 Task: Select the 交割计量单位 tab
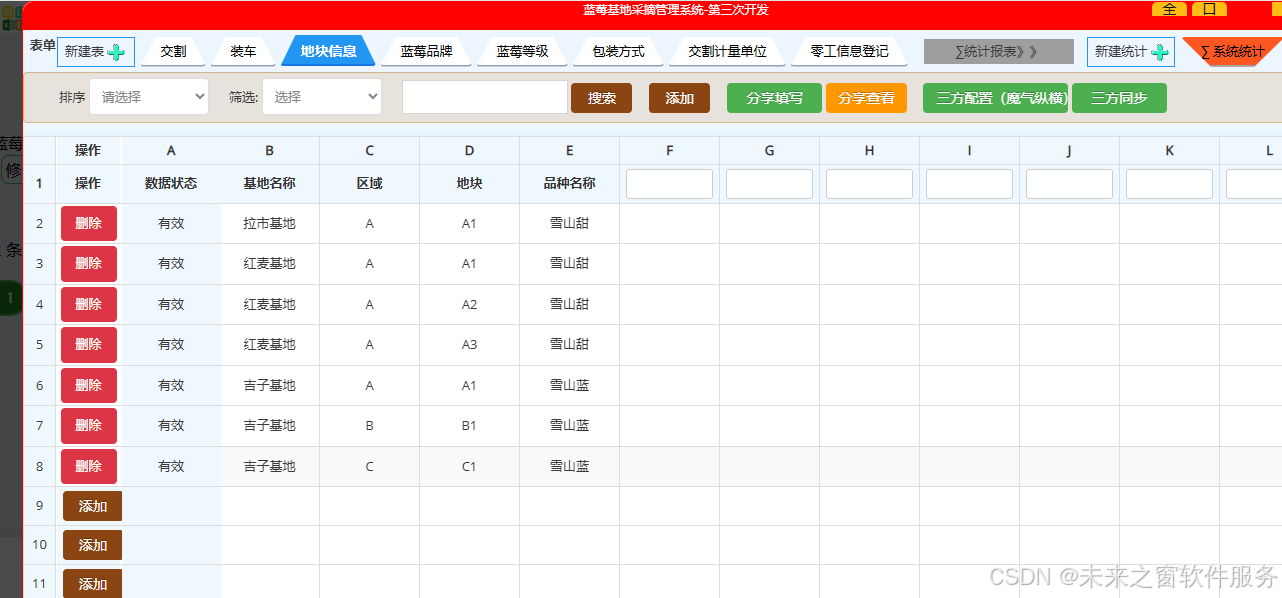pyautogui.click(x=727, y=51)
